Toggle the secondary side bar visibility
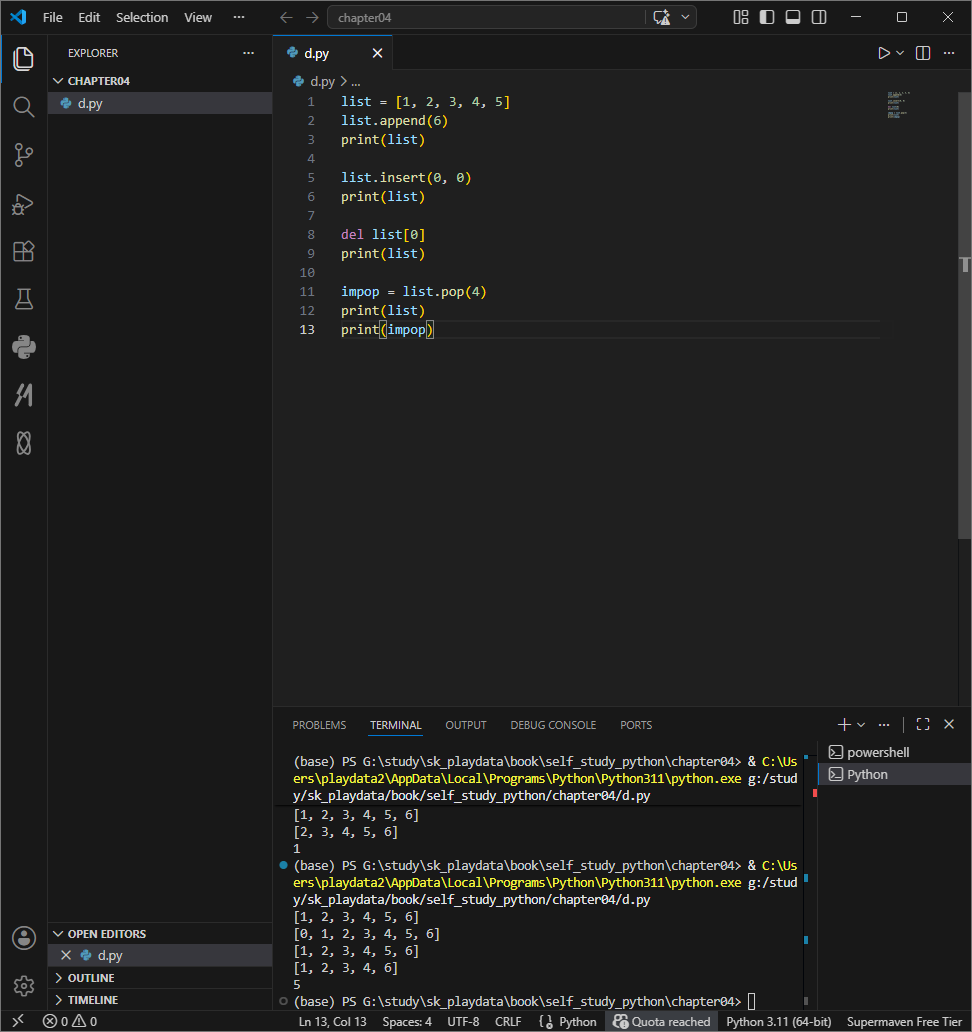Viewport: 972px width, 1032px height. [x=819, y=18]
